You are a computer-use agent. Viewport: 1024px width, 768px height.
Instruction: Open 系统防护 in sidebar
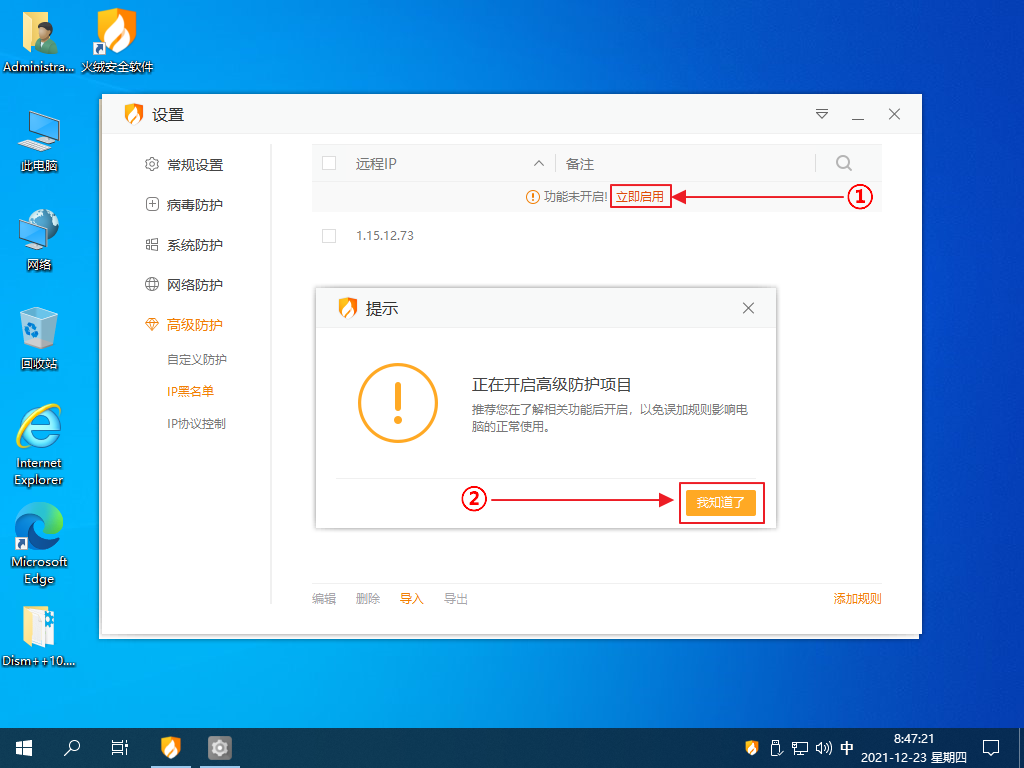pos(184,245)
